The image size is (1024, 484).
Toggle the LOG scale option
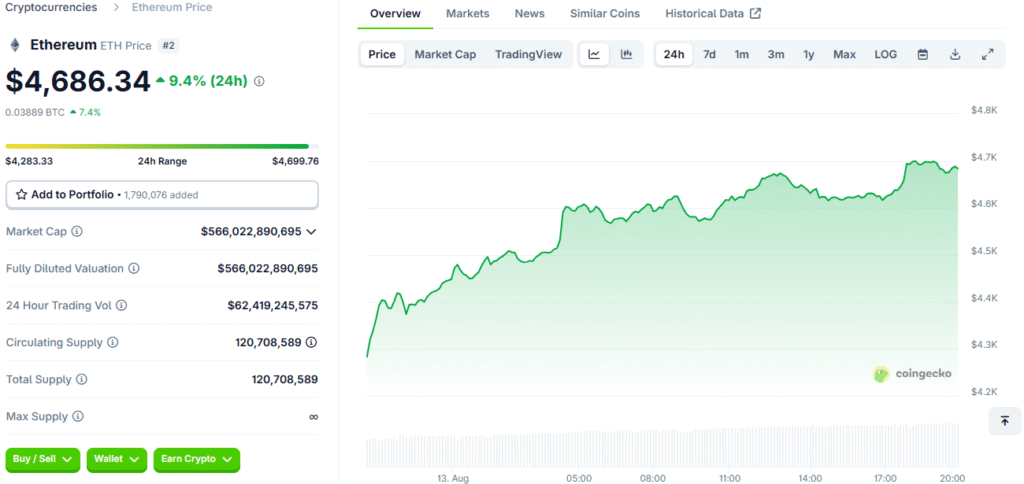tap(886, 54)
